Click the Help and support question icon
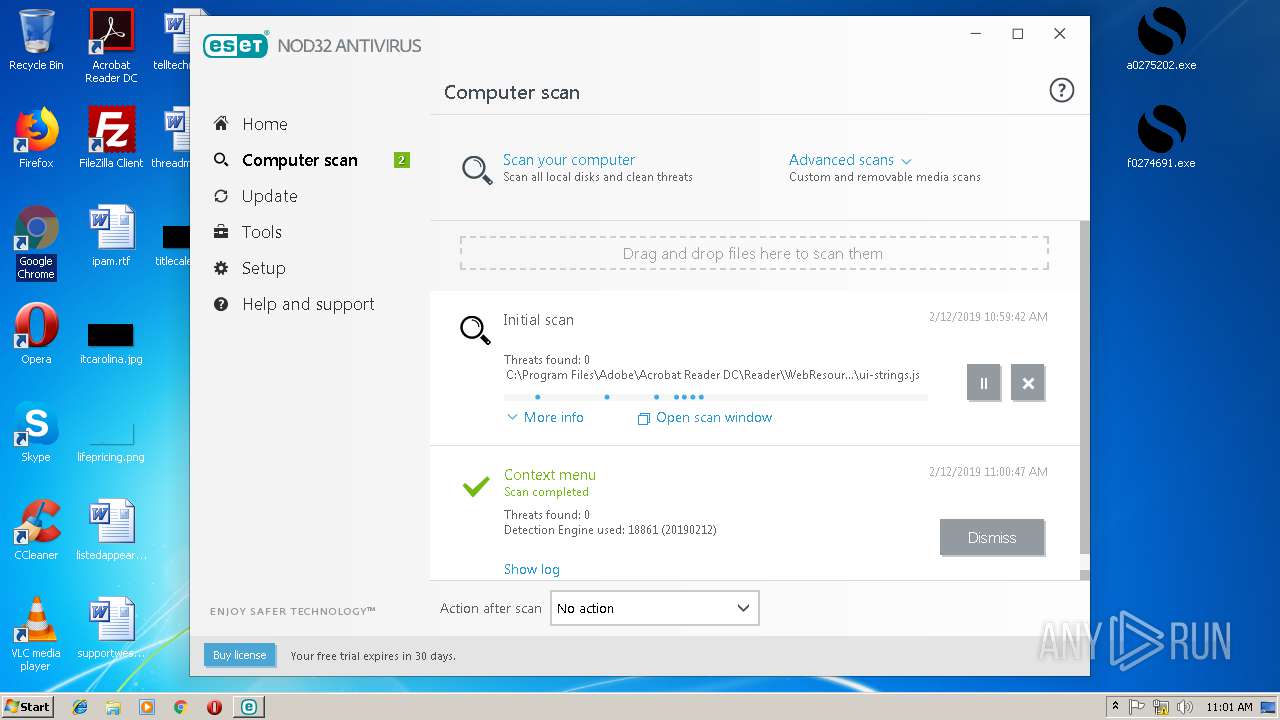Viewport: 1280px width, 720px height. [x=221, y=304]
